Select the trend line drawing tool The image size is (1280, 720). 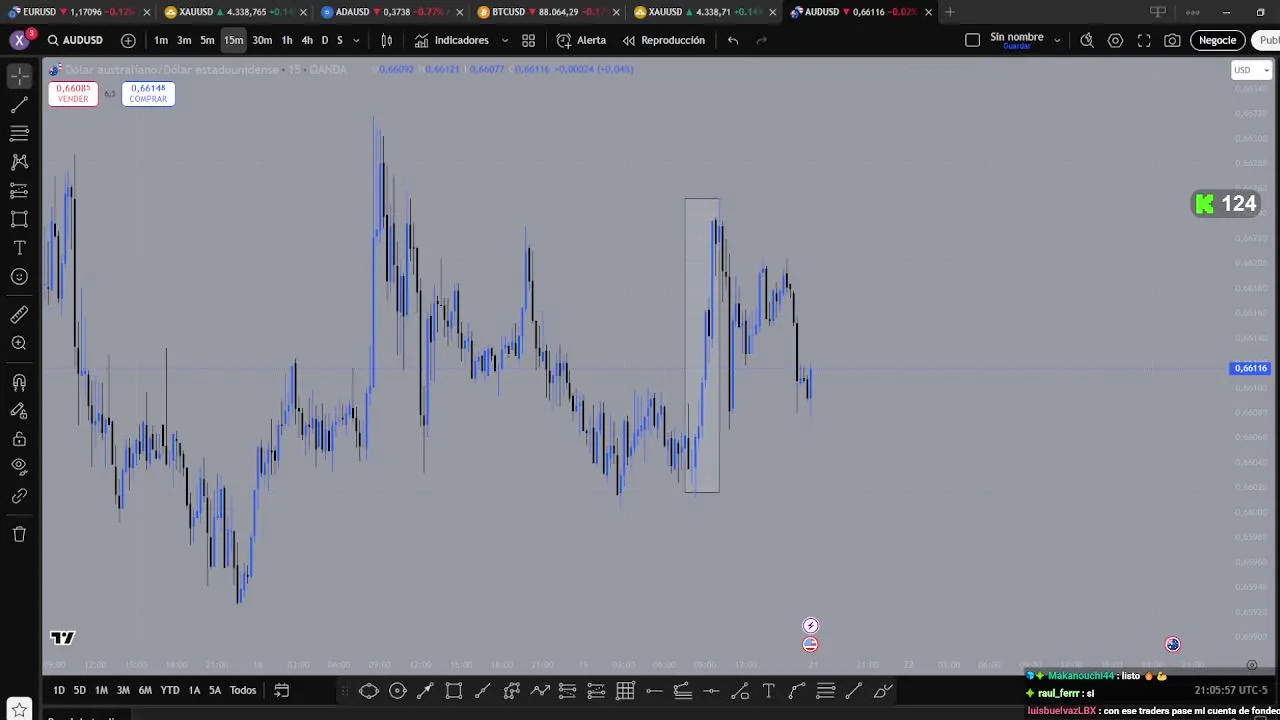[x=19, y=105]
